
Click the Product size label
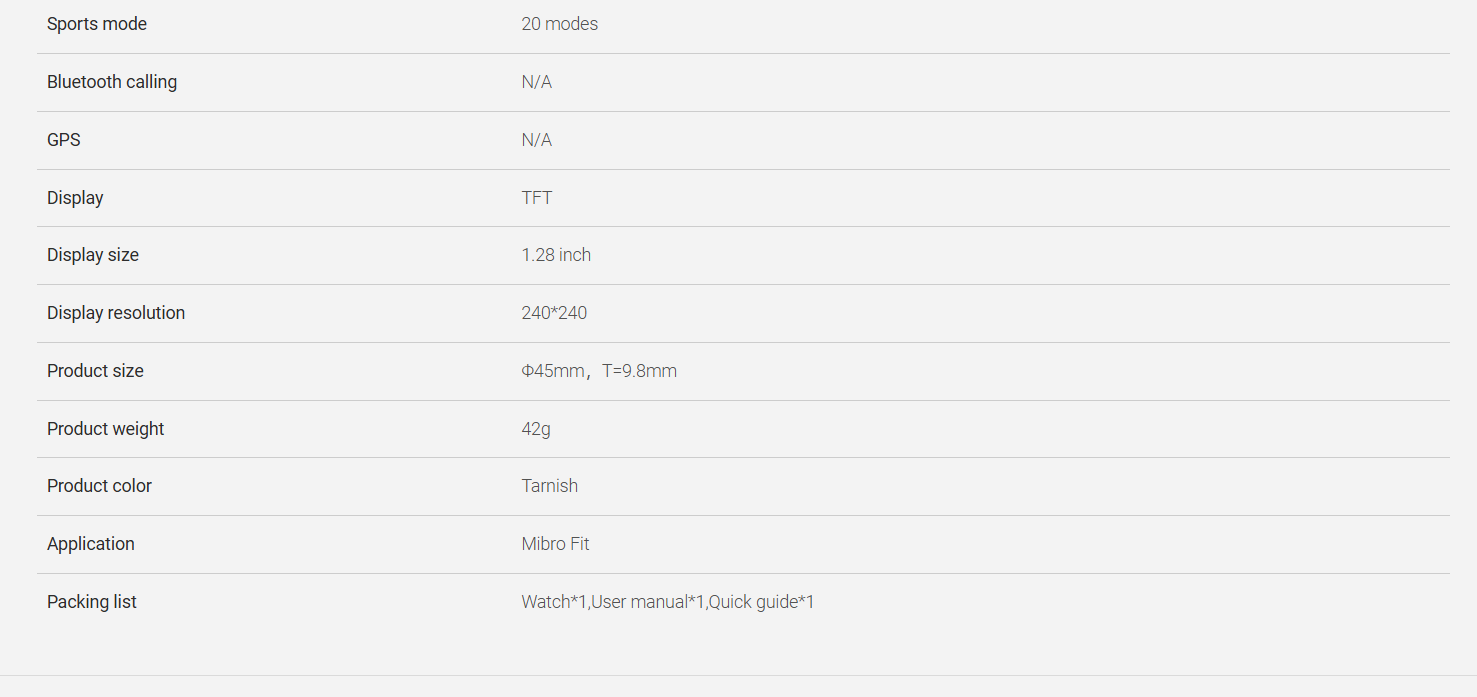point(95,371)
